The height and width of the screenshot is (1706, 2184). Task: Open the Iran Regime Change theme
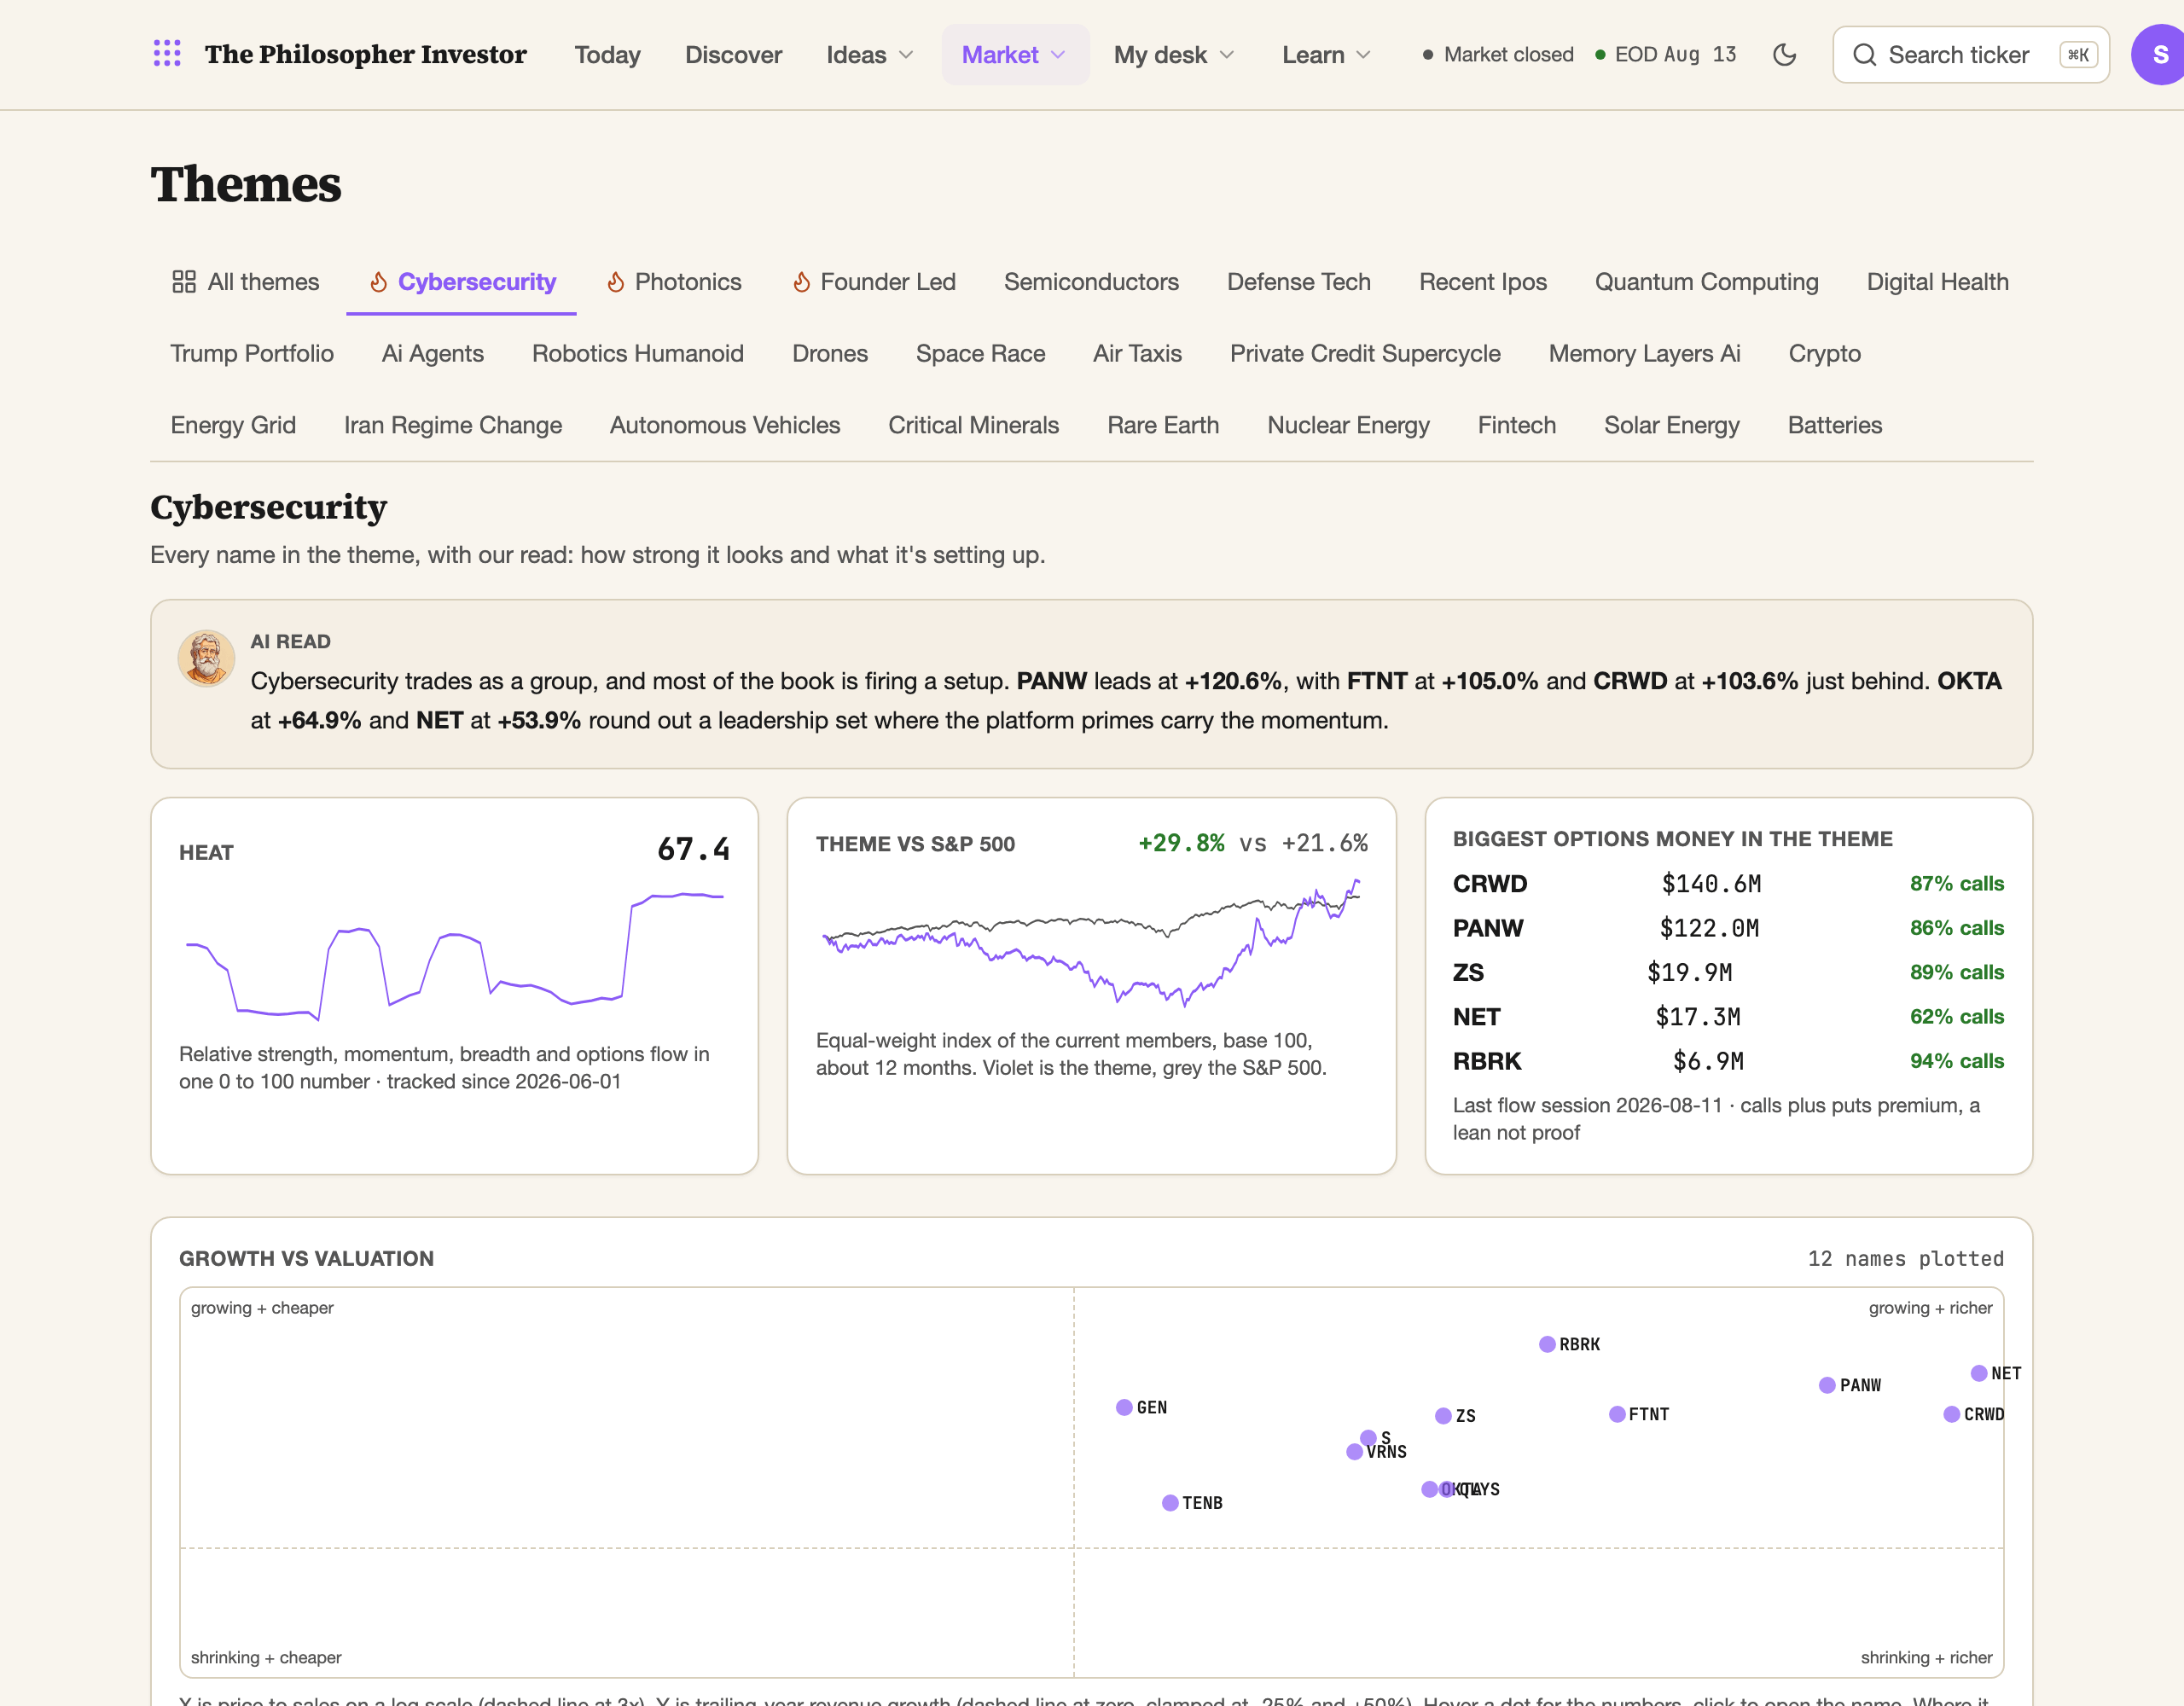pyautogui.click(x=453, y=425)
